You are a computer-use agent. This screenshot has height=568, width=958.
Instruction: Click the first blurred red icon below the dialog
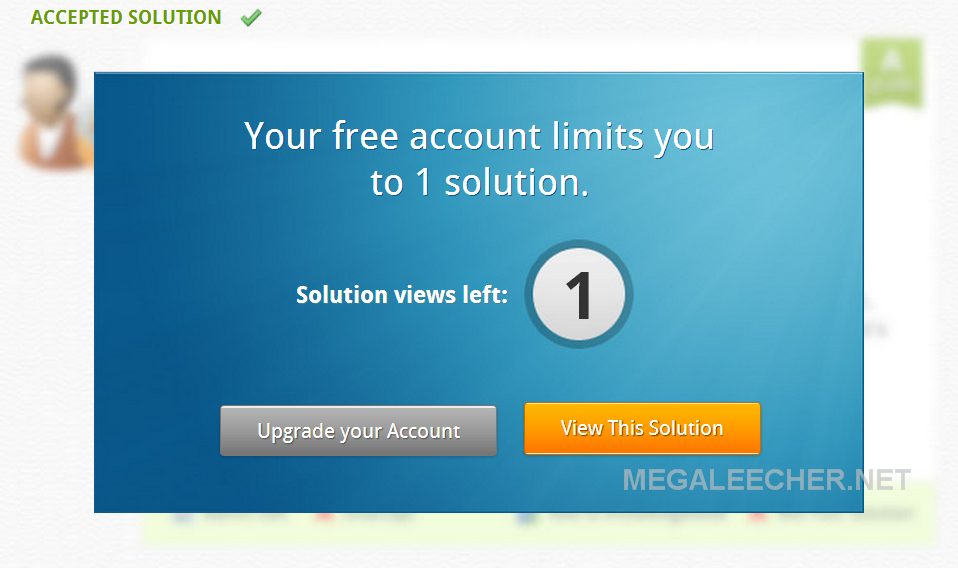[325, 518]
